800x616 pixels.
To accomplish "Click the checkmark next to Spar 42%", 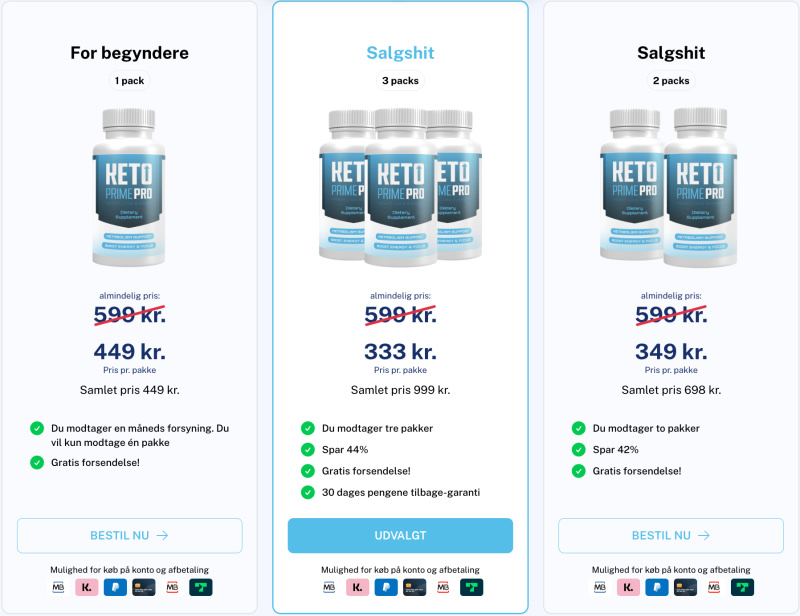I will (579, 450).
